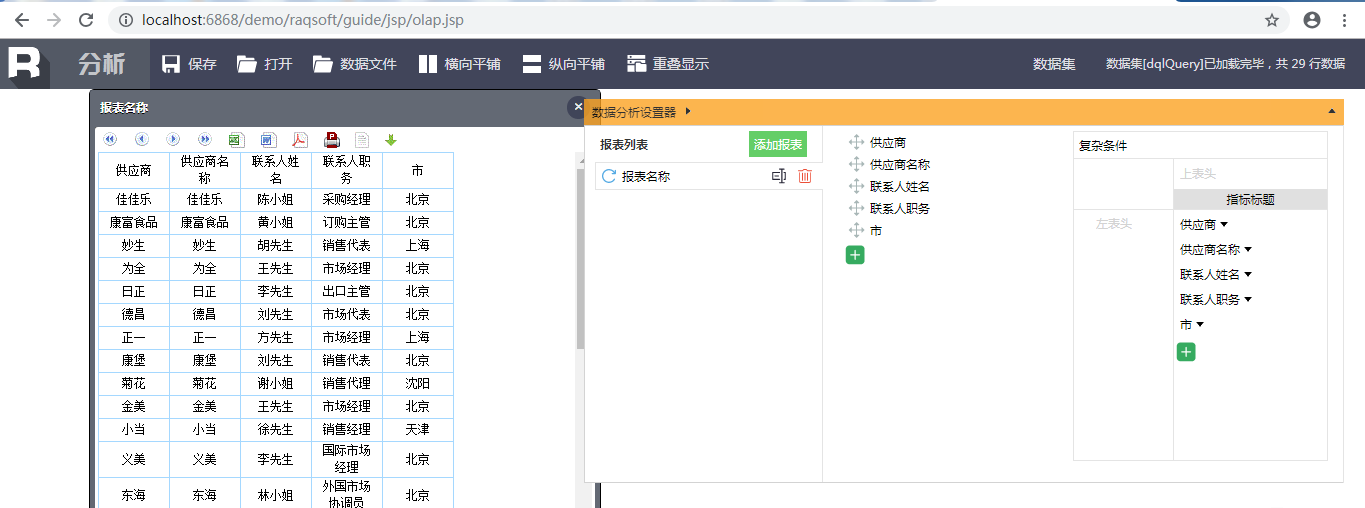The width and height of the screenshot is (1365, 508).
Task: Click the 指标标题 header bar
Action: [x=1250, y=200]
